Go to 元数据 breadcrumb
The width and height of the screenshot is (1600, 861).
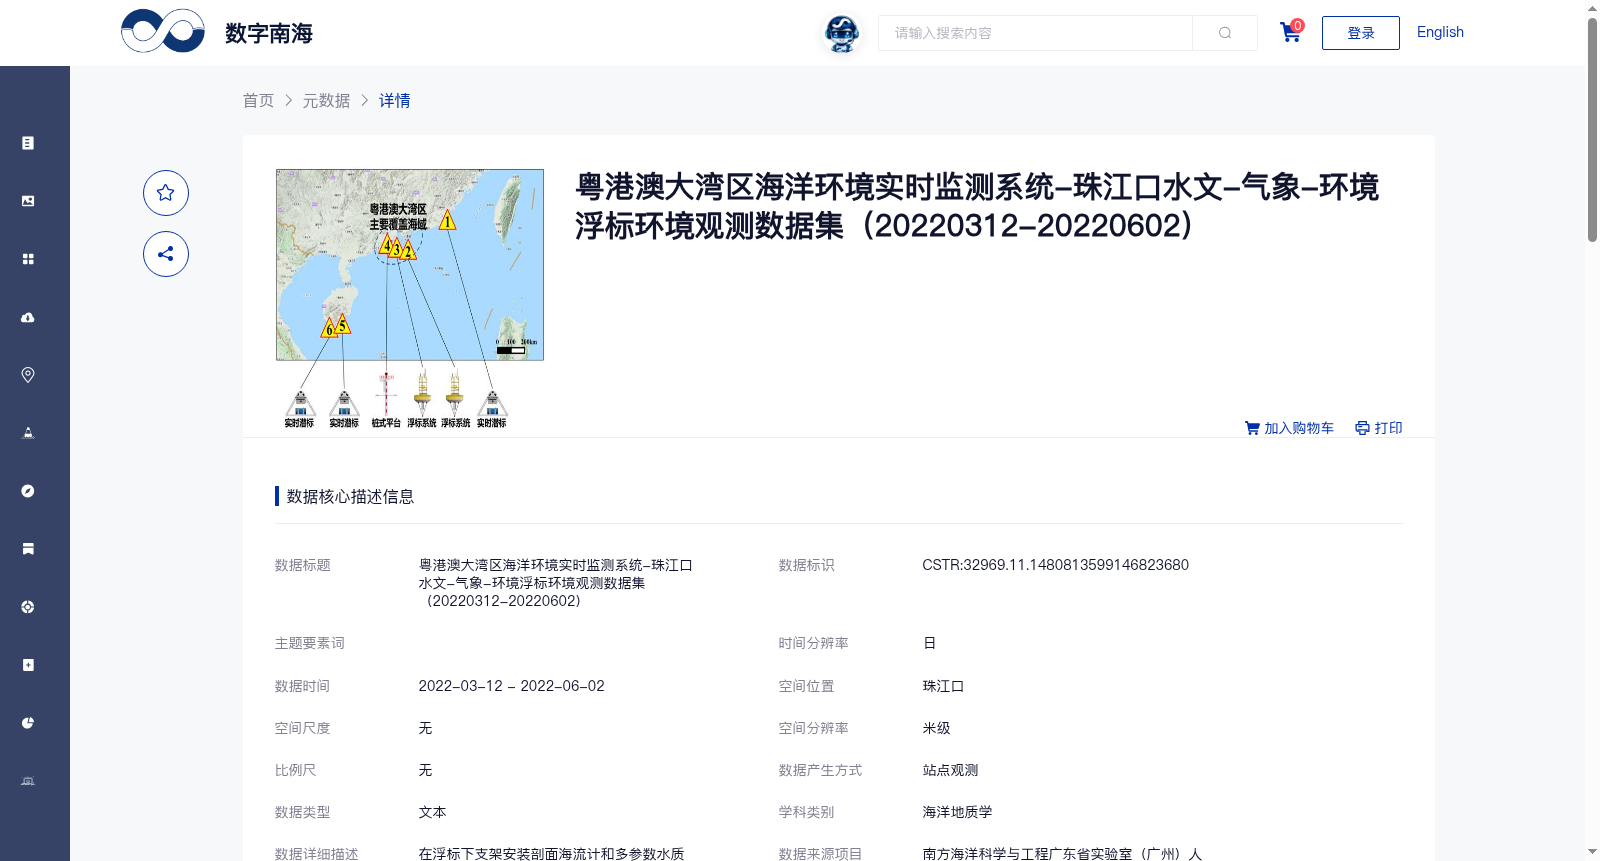click(x=326, y=100)
